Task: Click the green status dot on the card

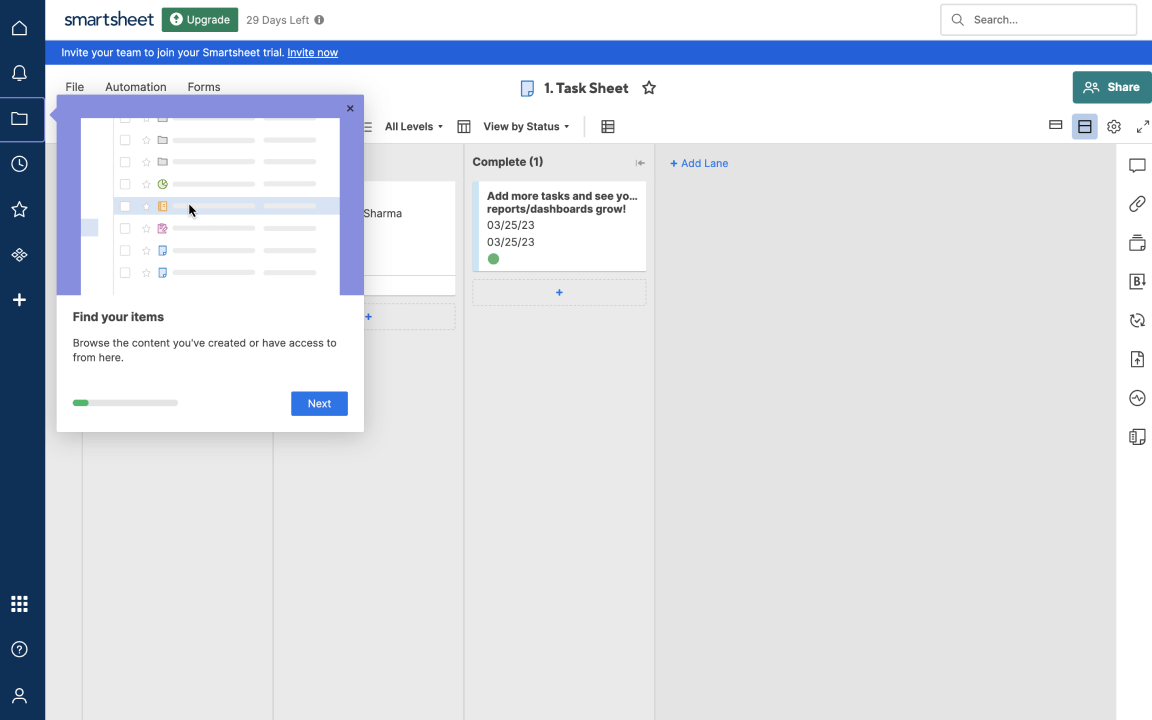Action: 493,259
